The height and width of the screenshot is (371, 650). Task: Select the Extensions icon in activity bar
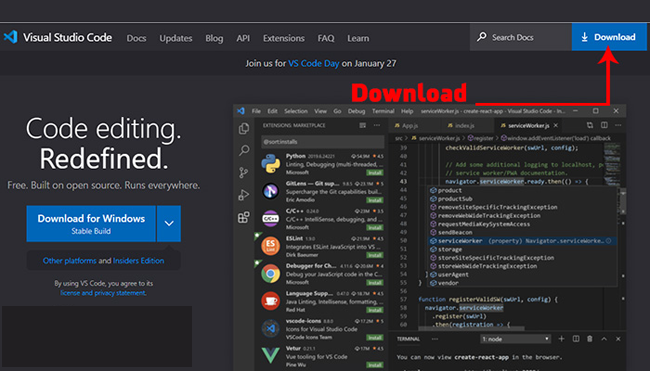pos(244,217)
